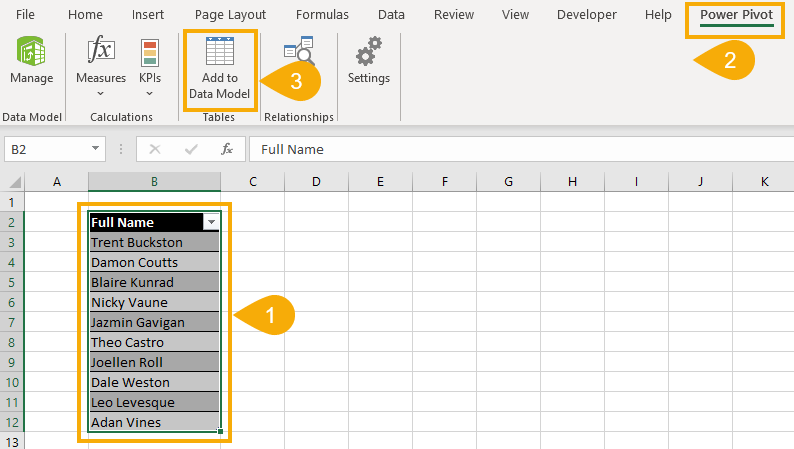Select column D header
This screenshot has width=794, height=449.
316,182
